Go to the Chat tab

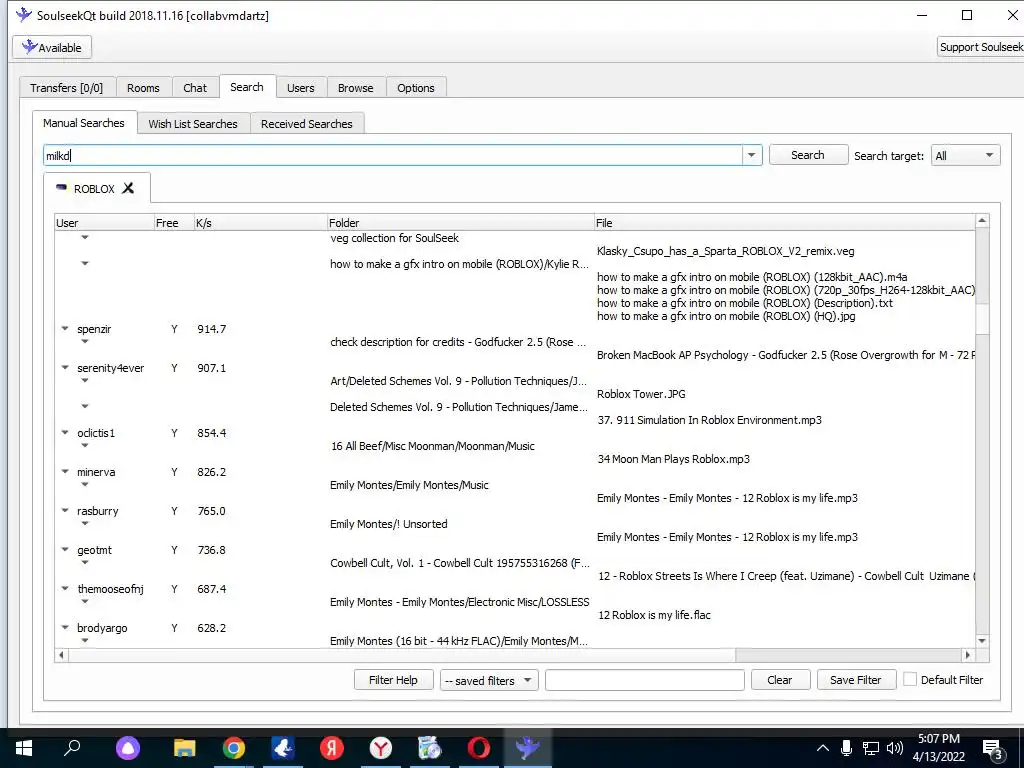195,88
